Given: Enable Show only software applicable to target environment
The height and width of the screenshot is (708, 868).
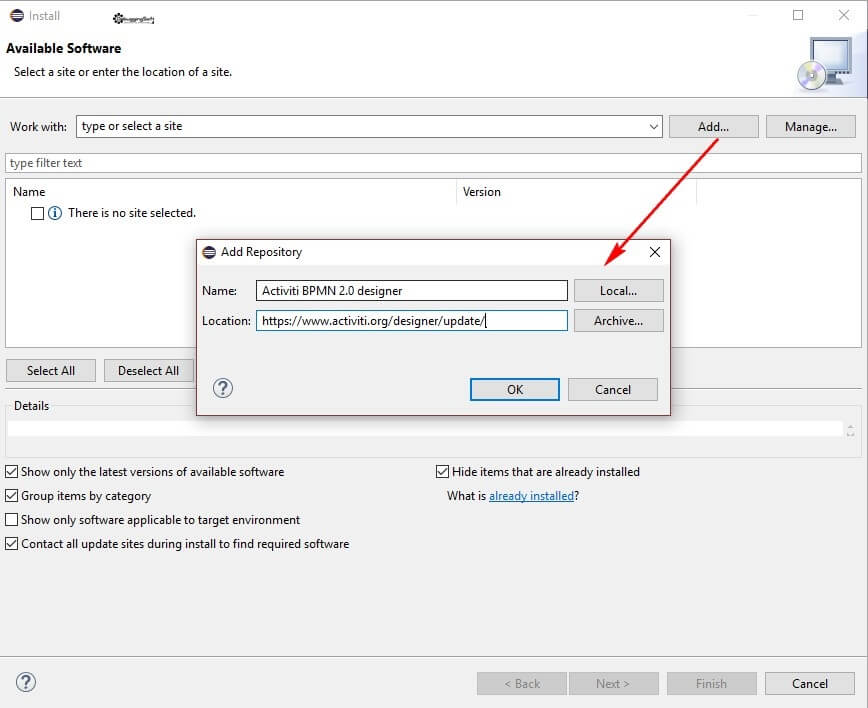Looking at the screenshot, I should point(12,520).
